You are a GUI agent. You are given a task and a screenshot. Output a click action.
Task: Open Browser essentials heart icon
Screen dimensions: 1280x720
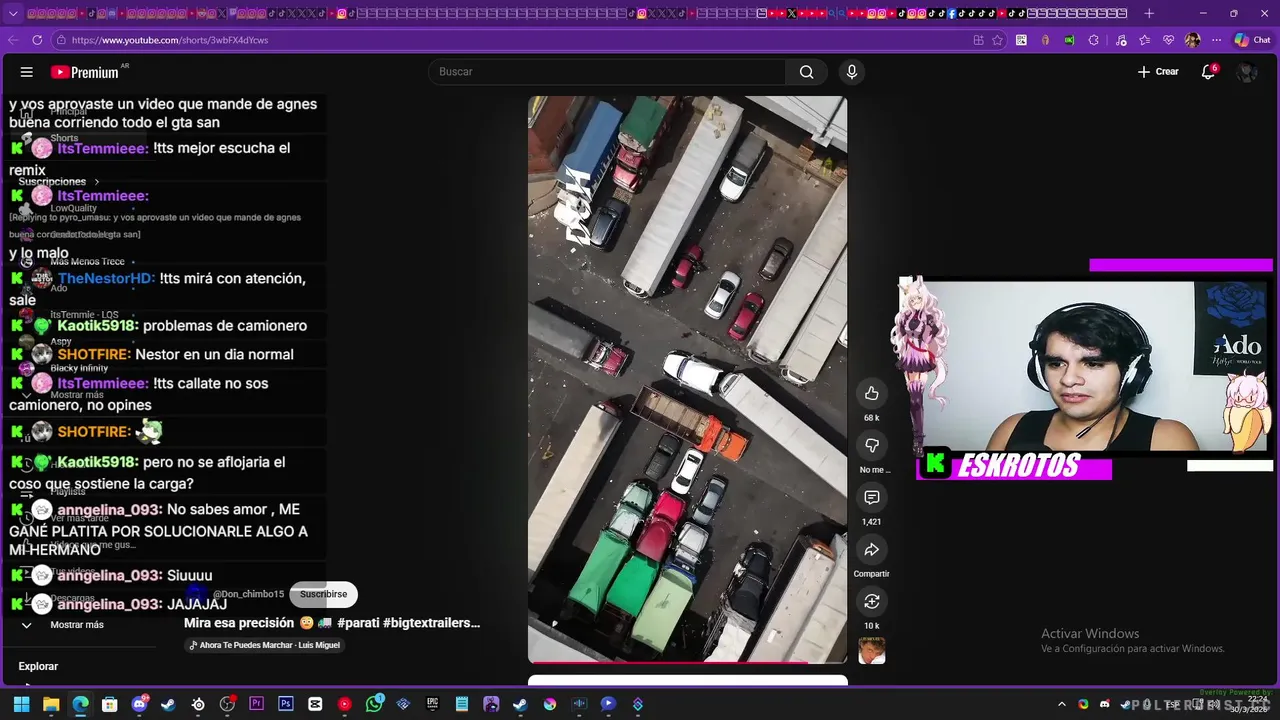coord(1169,40)
